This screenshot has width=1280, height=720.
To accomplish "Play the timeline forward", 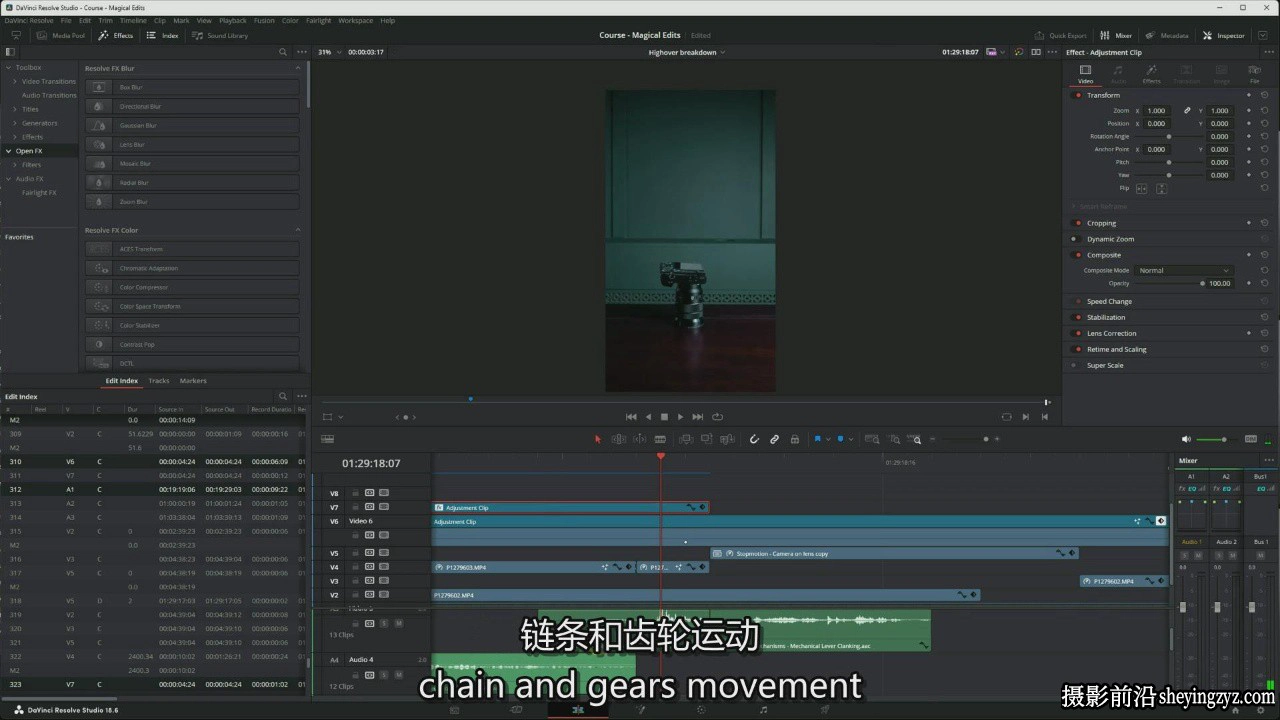I will (680, 416).
